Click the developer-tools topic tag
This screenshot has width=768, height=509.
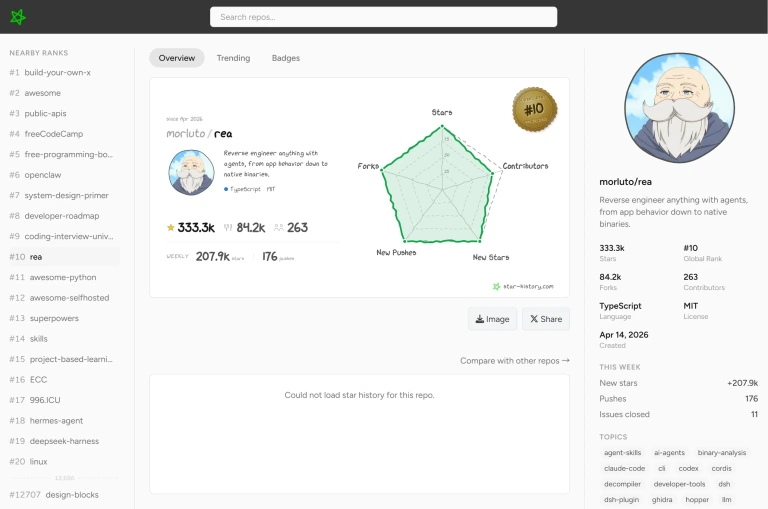(679, 484)
